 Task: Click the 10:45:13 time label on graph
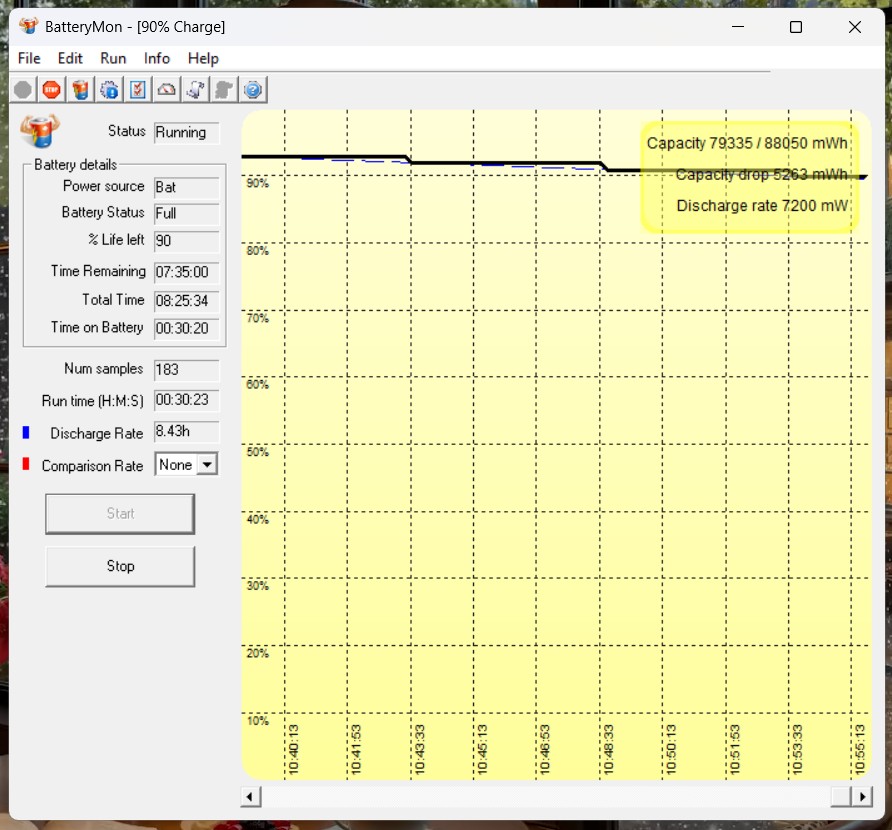pyautogui.click(x=482, y=749)
